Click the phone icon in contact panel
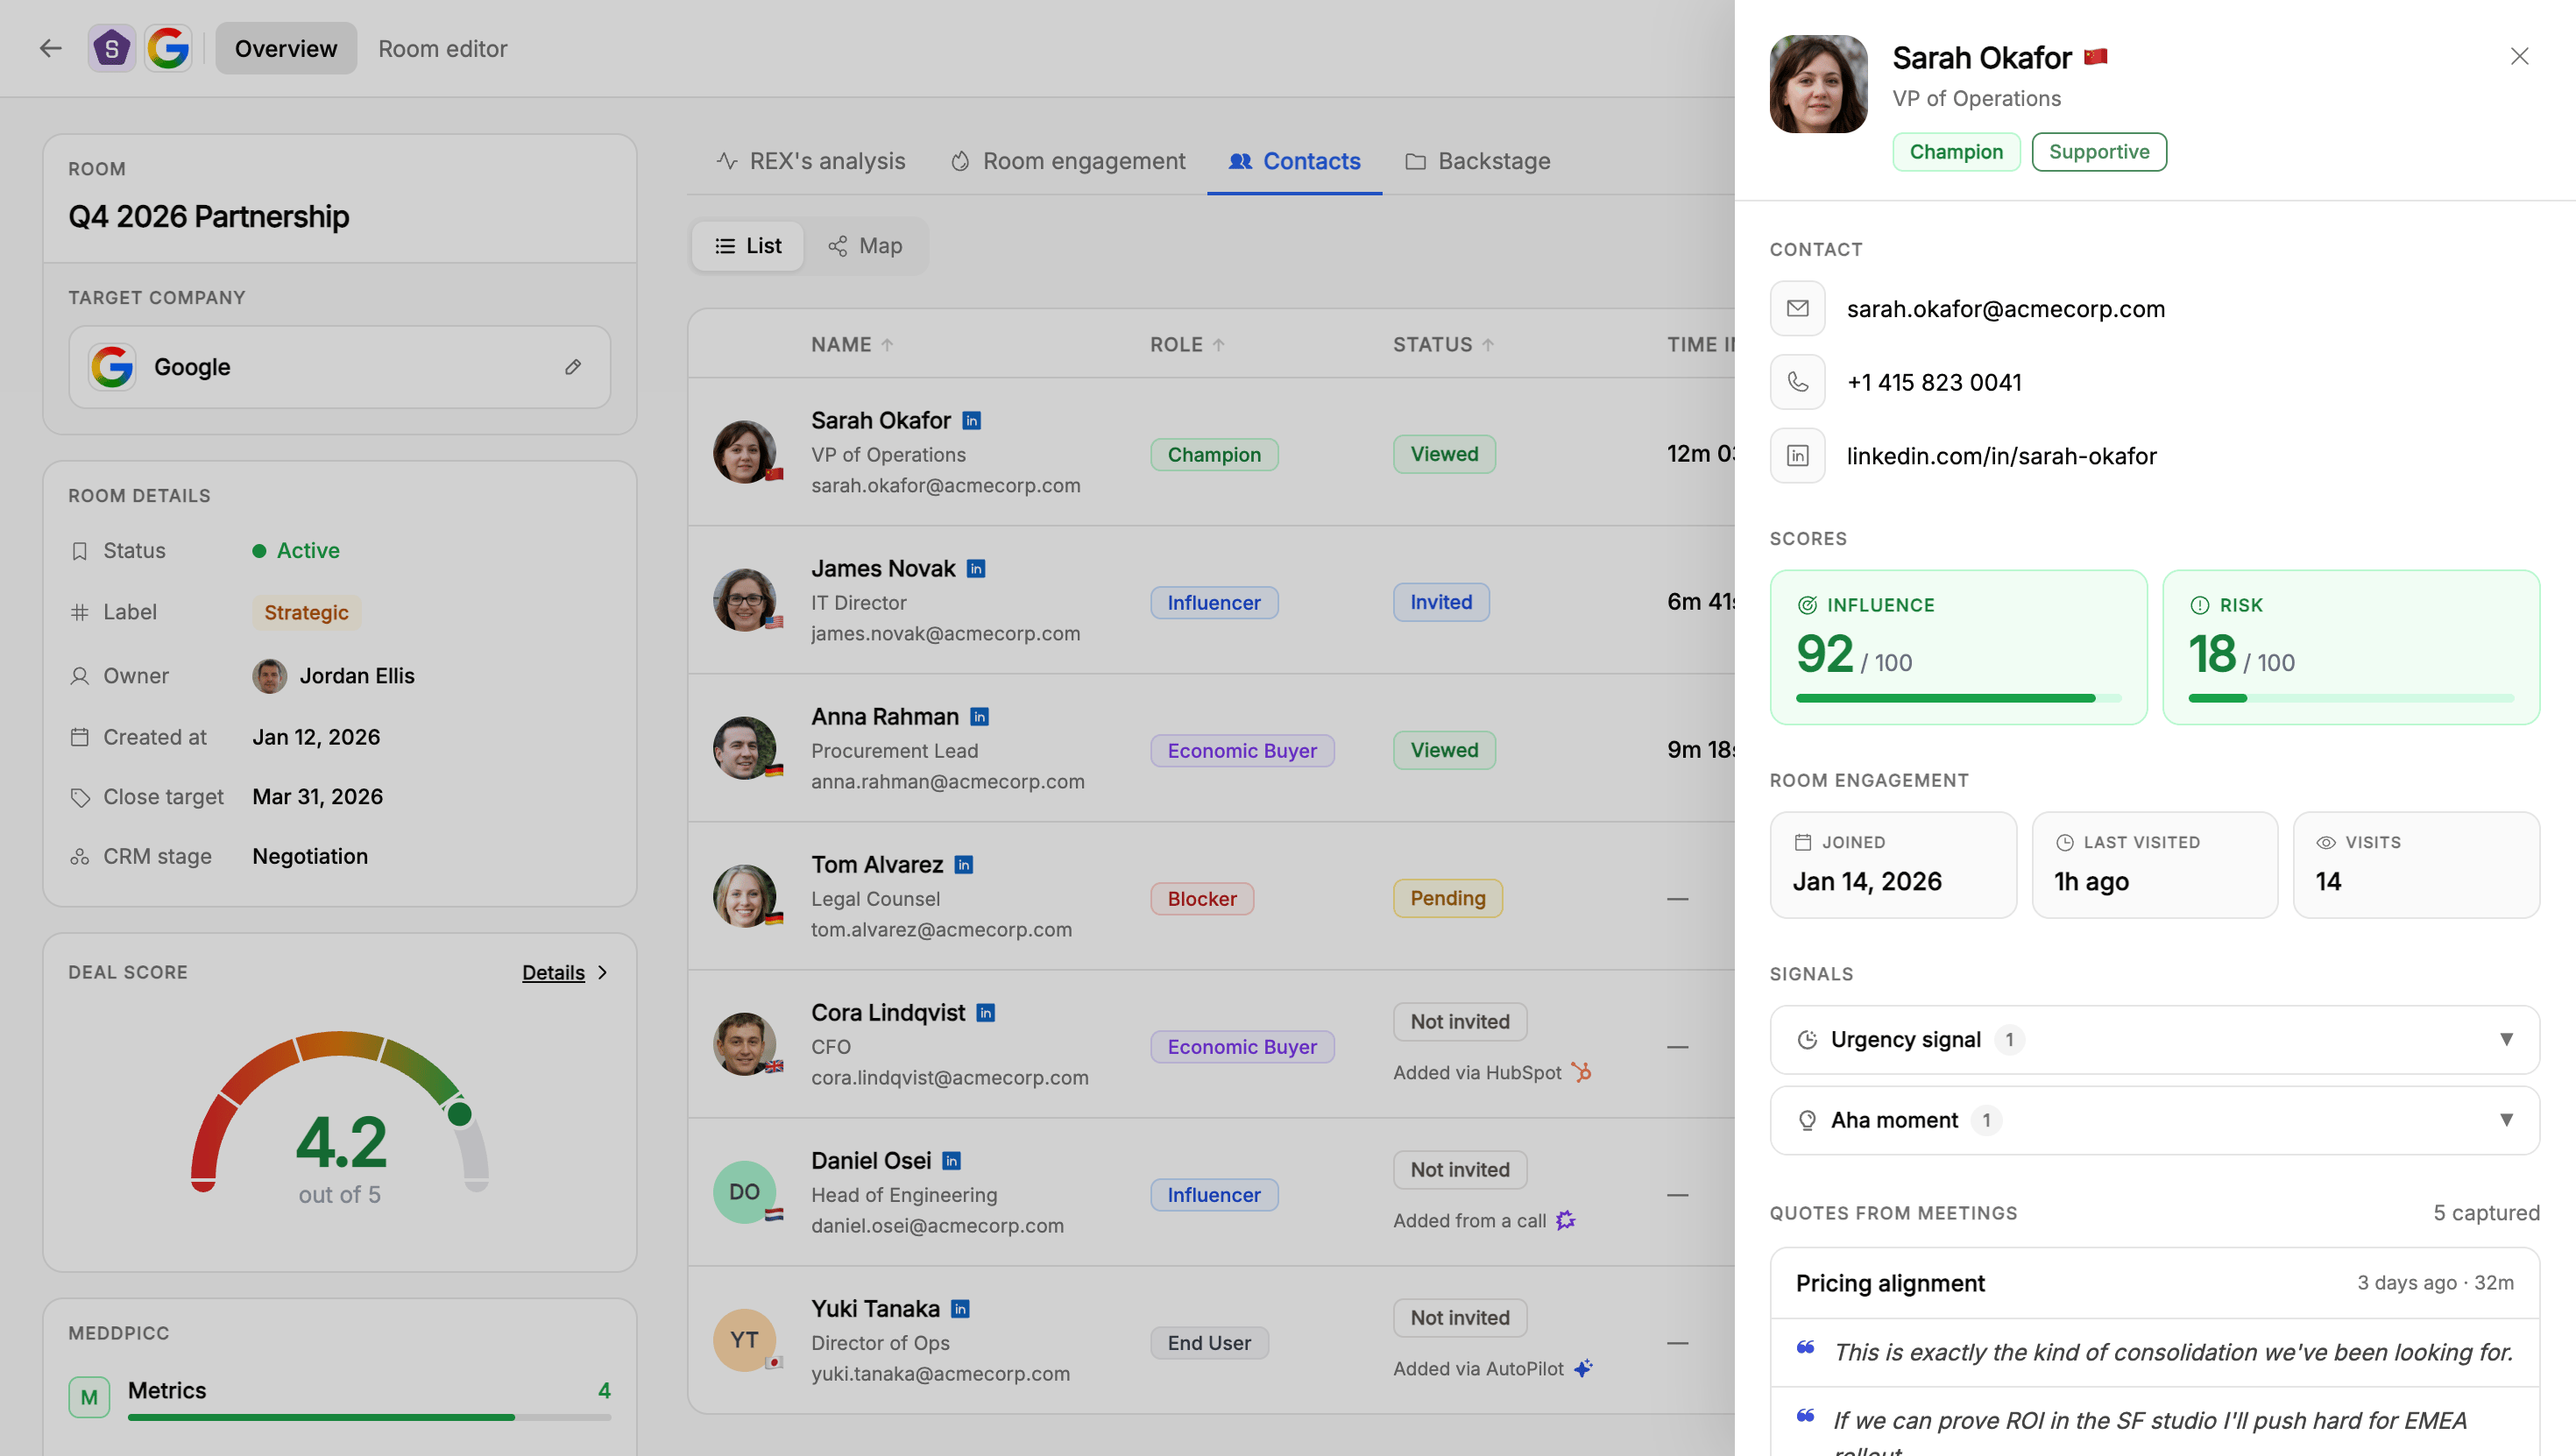The height and width of the screenshot is (1456, 2576). click(x=1797, y=382)
